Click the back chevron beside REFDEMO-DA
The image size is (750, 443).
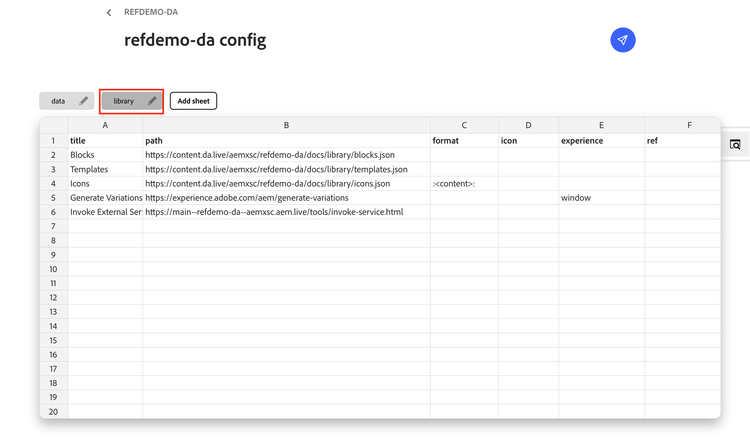(x=109, y=13)
